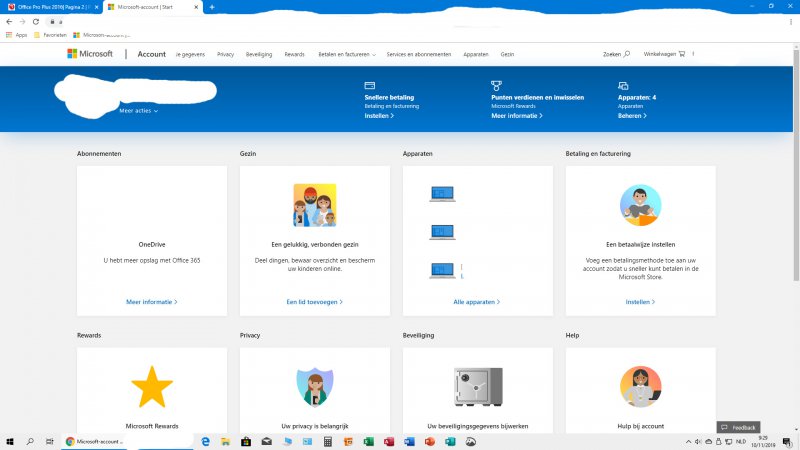The height and width of the screenshot is (450, 800).
Task: Click the Apps bookmarks shortcut
Action: point(16,35)
